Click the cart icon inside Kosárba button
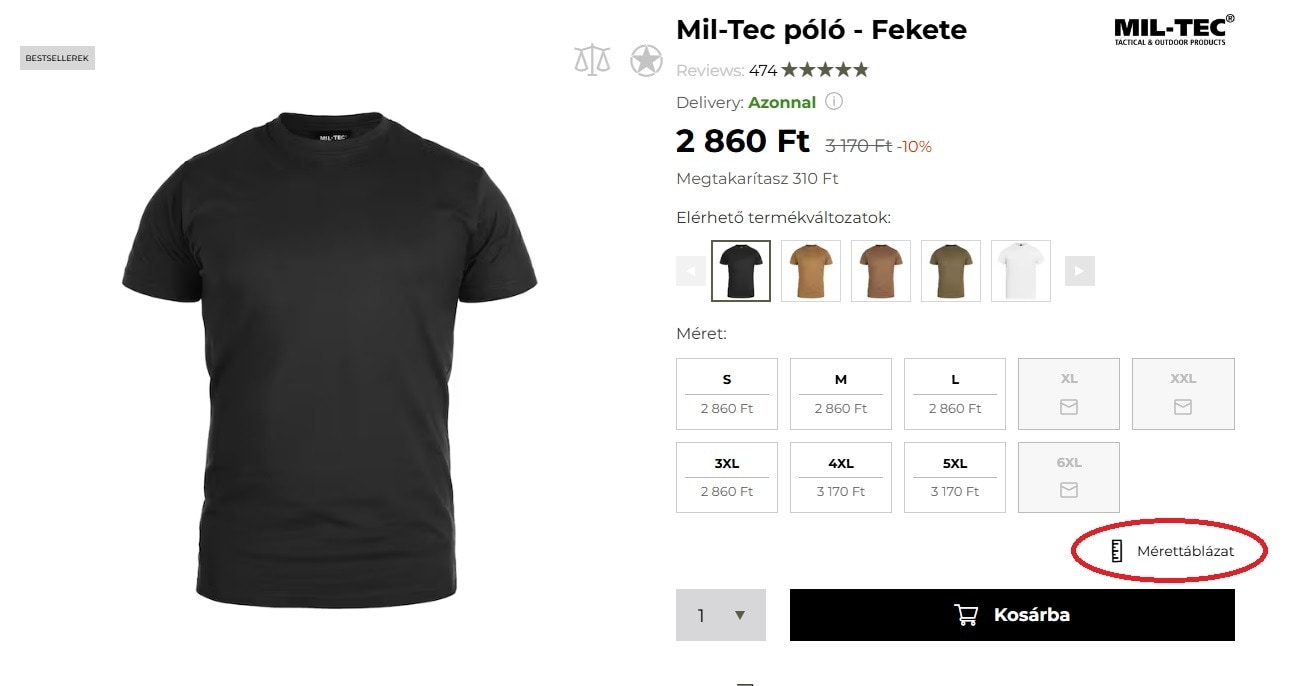Viewport: 1292px width, 686px height. (966, 615)
